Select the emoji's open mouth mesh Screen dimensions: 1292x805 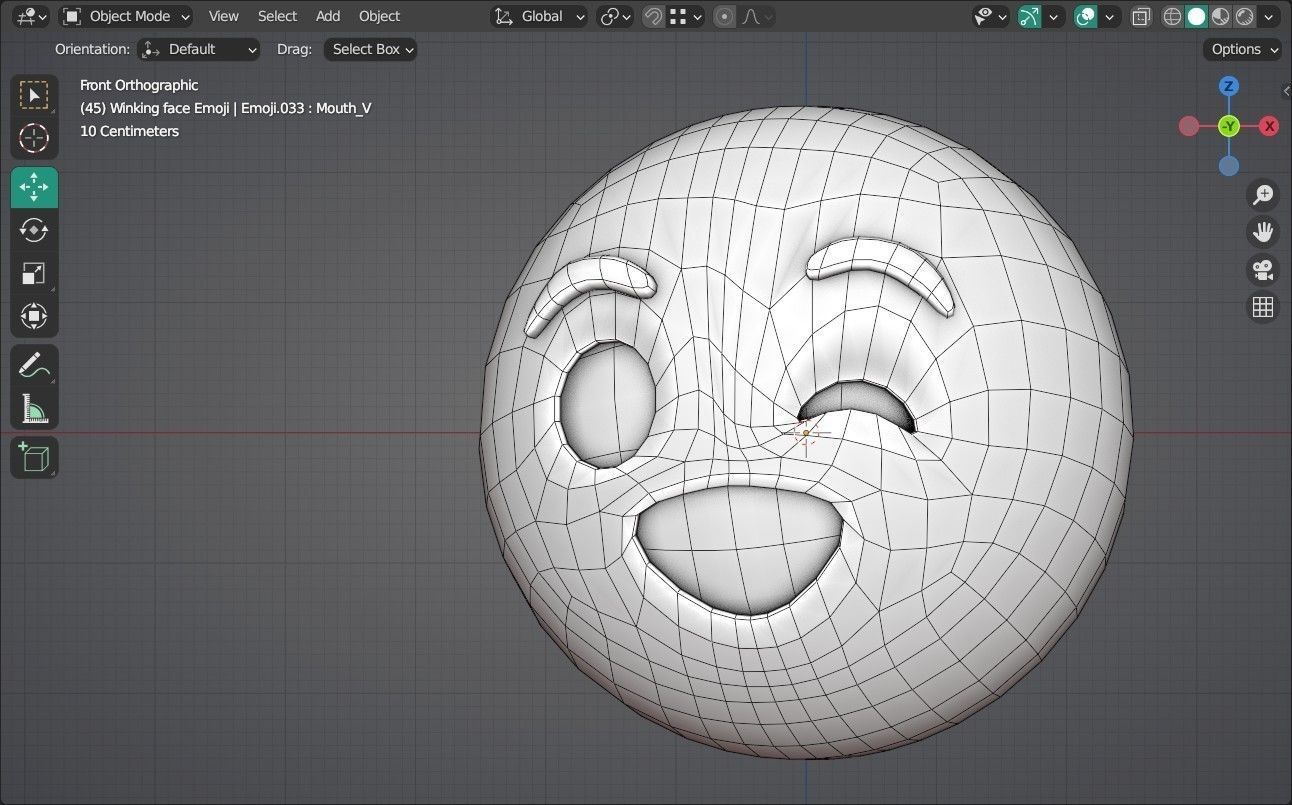[x=738, y=549]
